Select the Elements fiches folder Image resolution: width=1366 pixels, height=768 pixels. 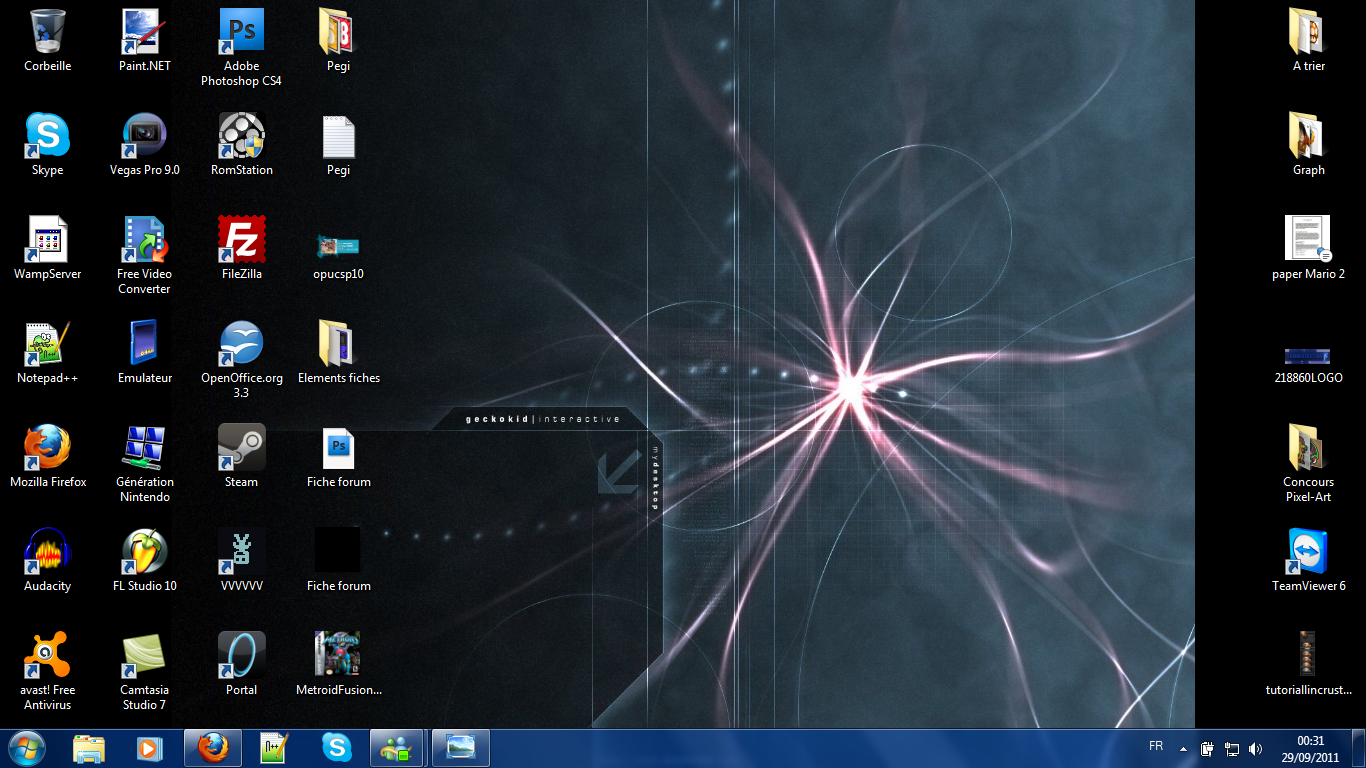pyautogui.click(x=338, y=344)
